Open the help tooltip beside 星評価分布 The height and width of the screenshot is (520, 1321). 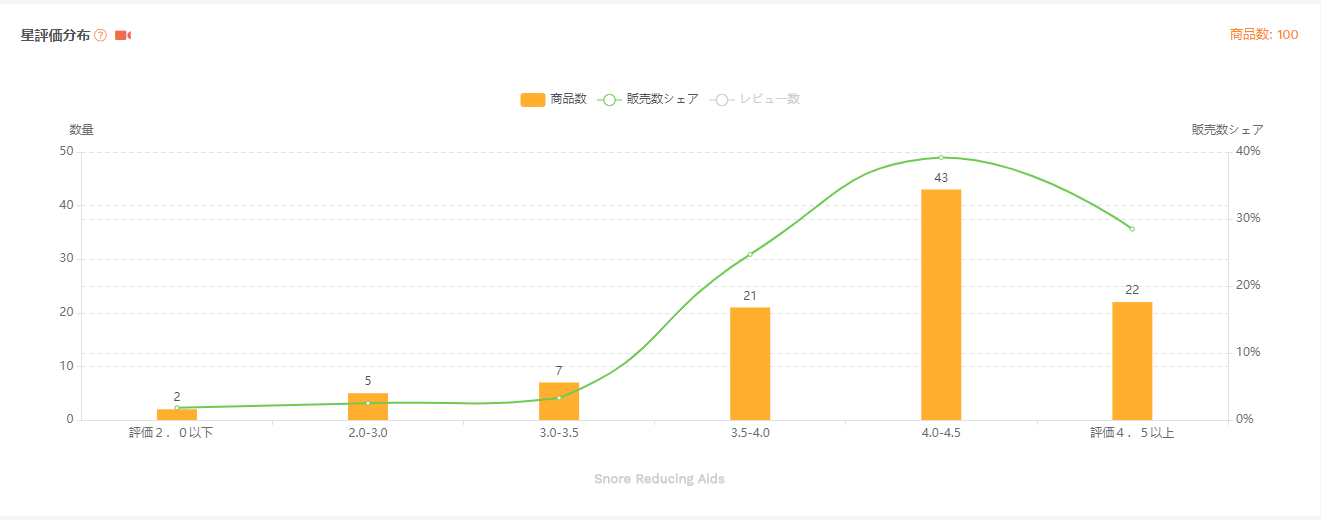(100, 36)
